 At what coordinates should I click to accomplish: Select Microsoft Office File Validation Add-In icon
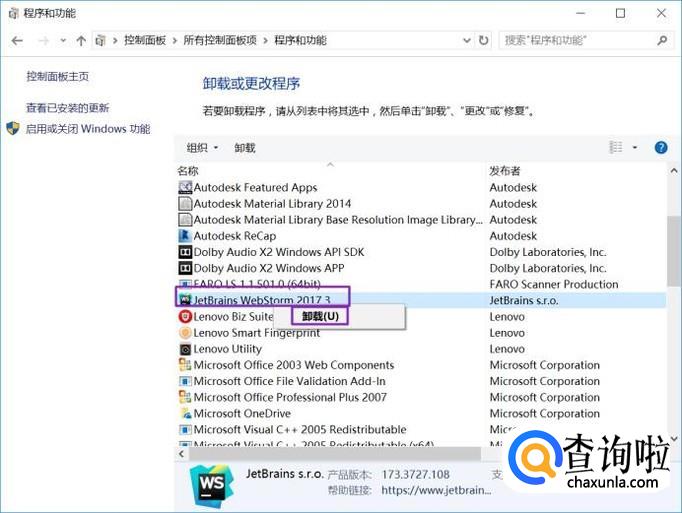(185, 381)
